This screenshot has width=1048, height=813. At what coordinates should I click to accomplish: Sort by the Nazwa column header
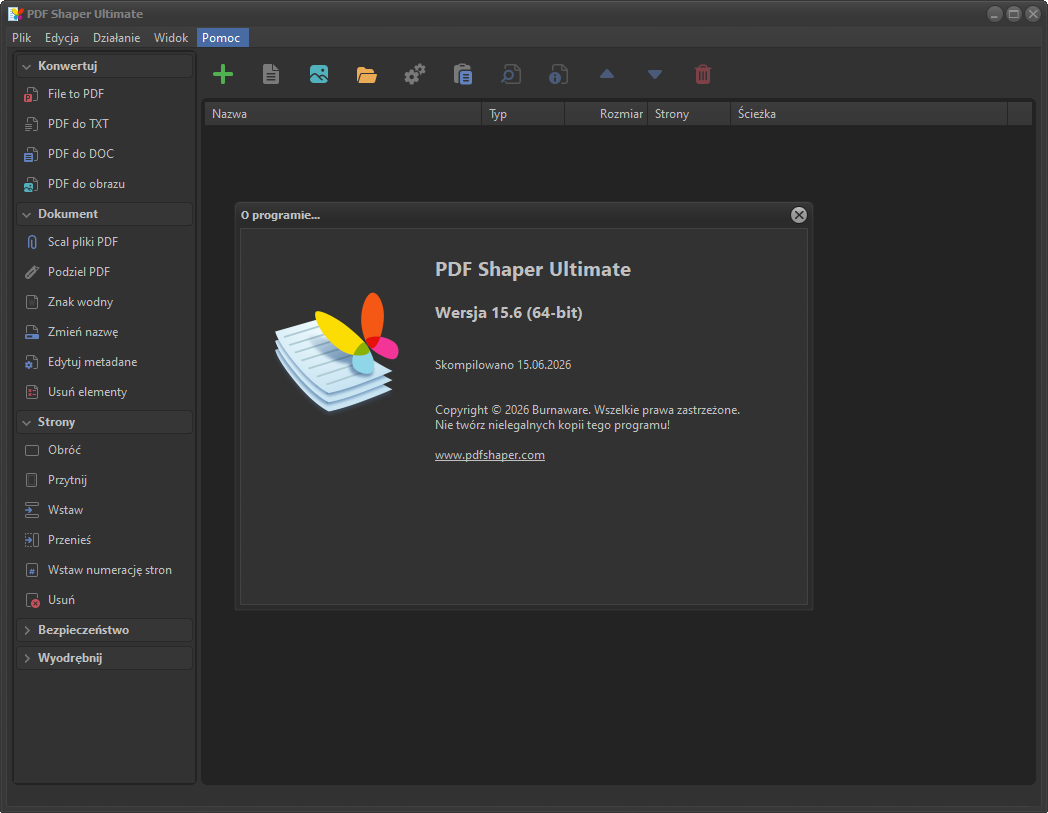click(x=343, y=114)
